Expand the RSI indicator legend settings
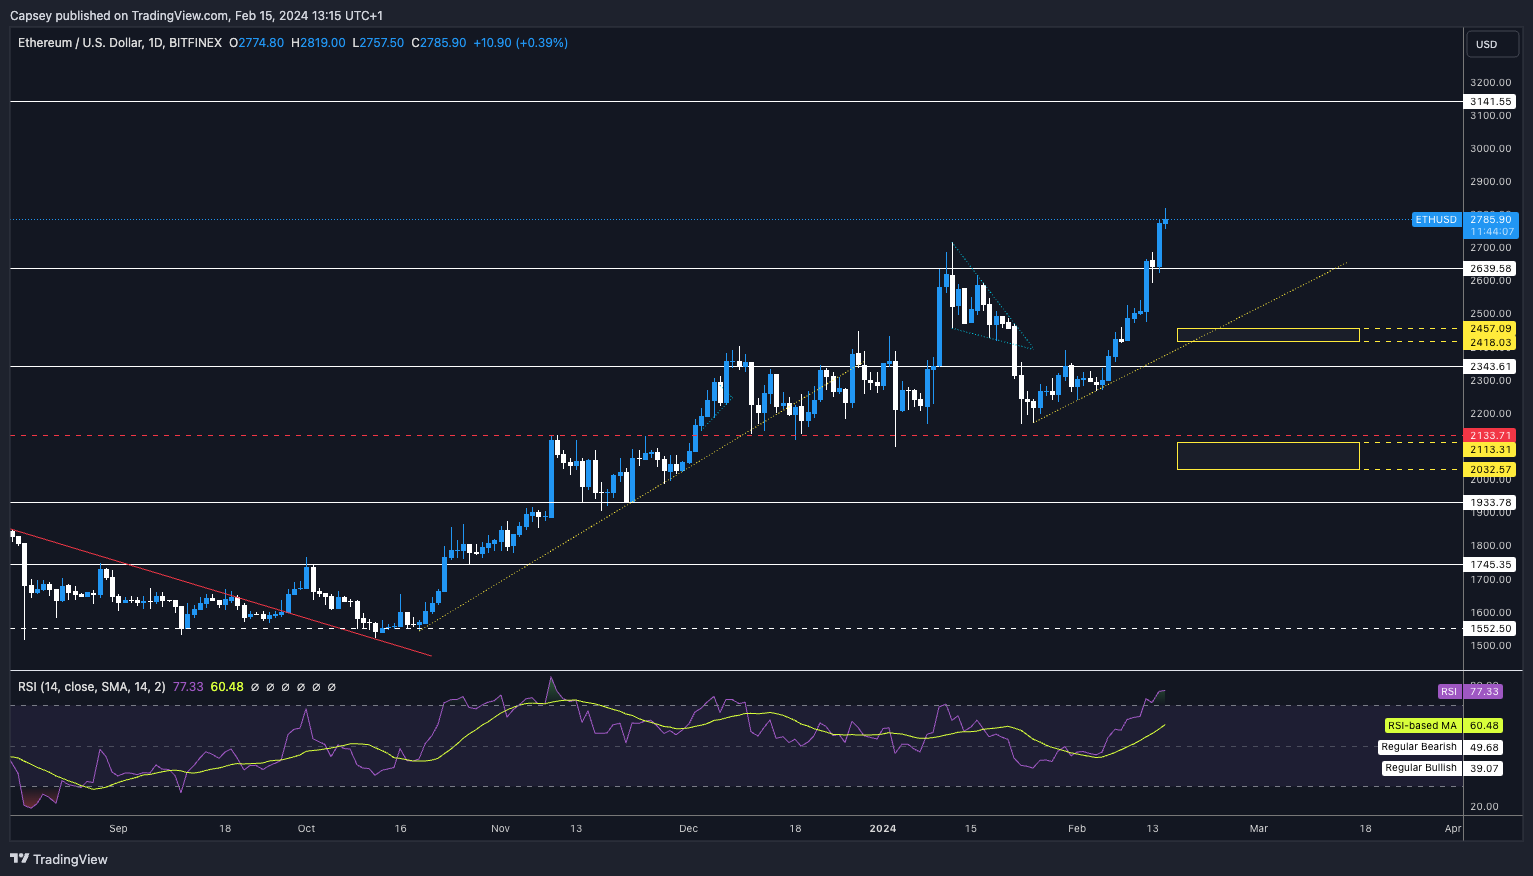Image resolution: width=1533 pixels, height=876 pixels. [92, 687]
